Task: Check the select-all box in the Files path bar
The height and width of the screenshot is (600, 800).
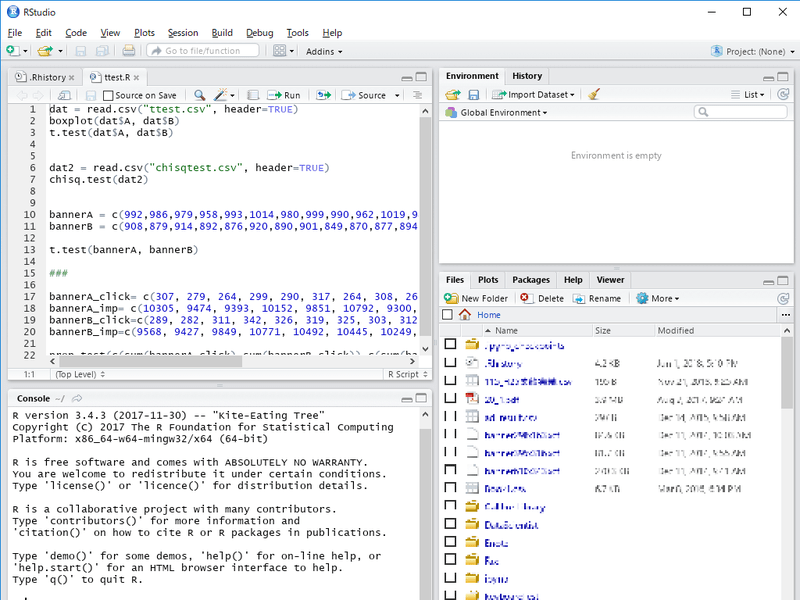Action: pyautogui.click(x=447, y=314)
